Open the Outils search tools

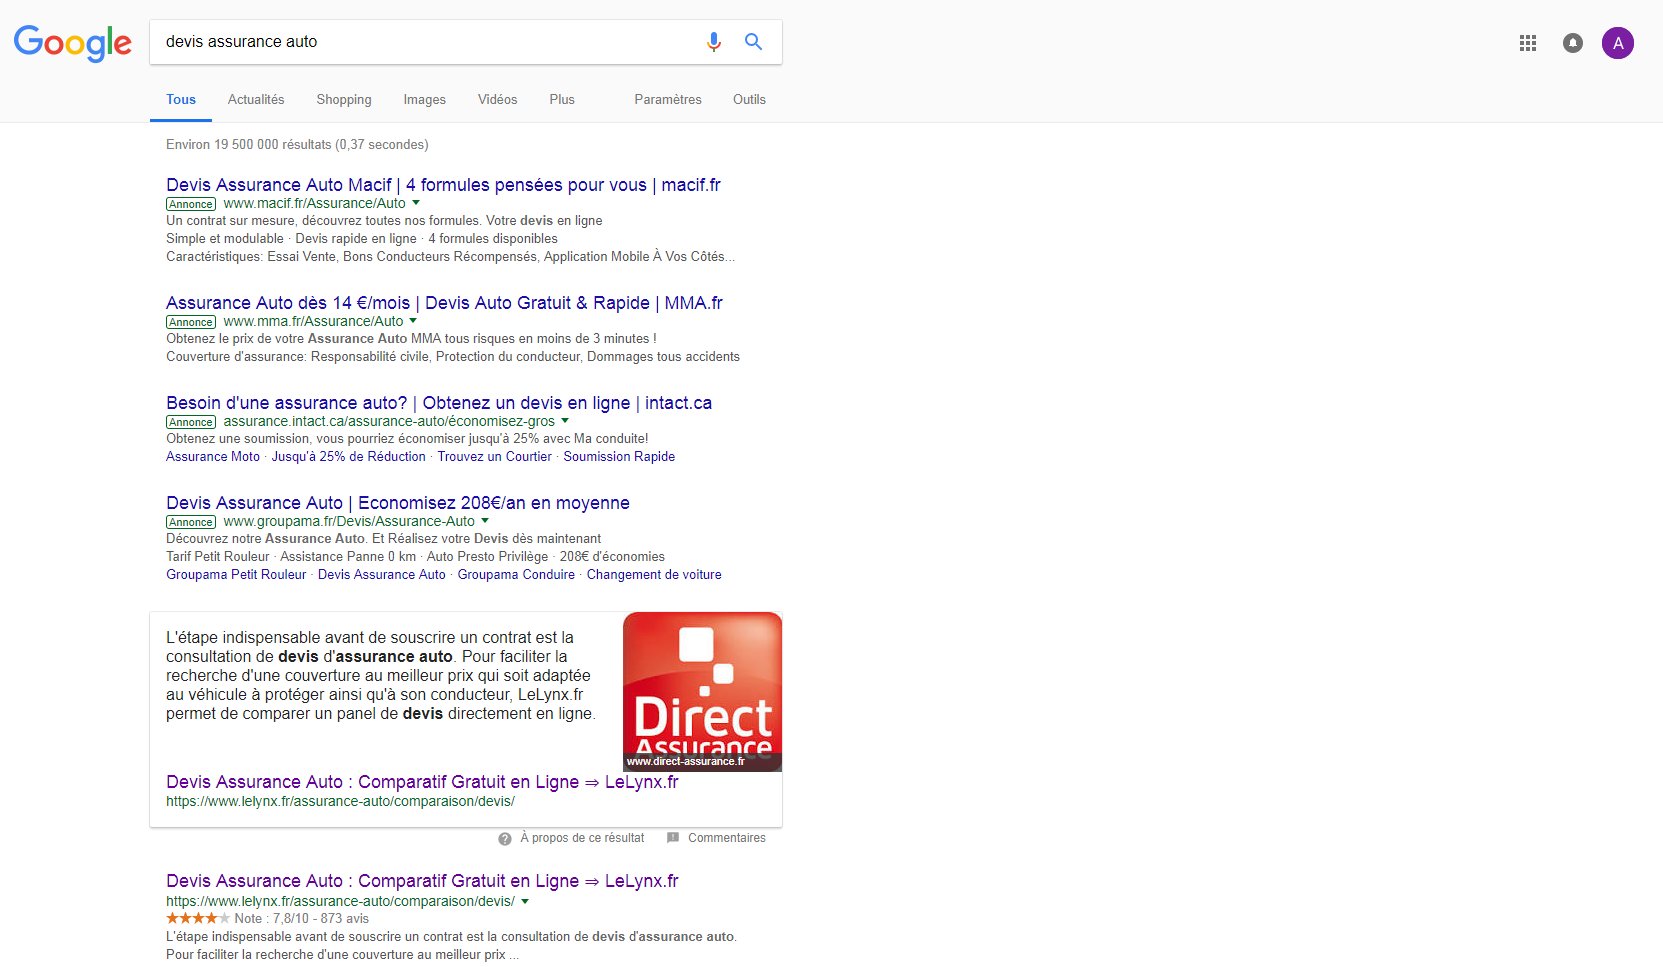(749, 99)
